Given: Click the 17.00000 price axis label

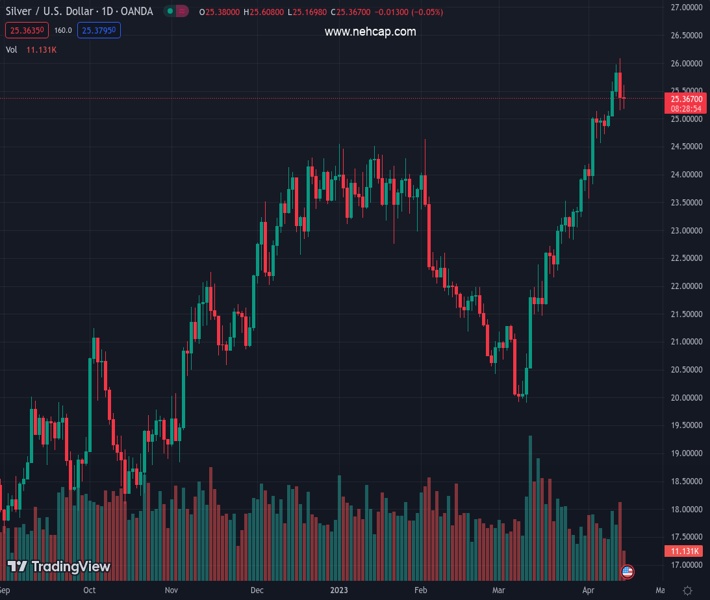Looking at the screenshot, I should 686,565.
